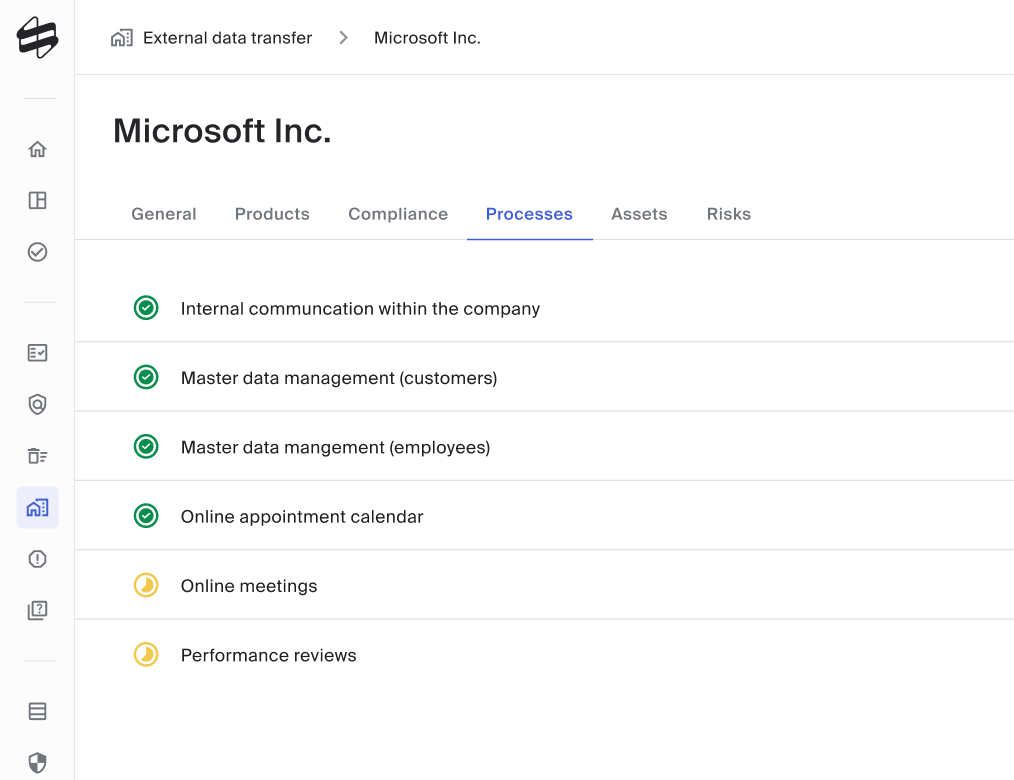
Task: Click yellow pending icon for Performance reviews
Action: pyautogui.click(x=146, y=655)
